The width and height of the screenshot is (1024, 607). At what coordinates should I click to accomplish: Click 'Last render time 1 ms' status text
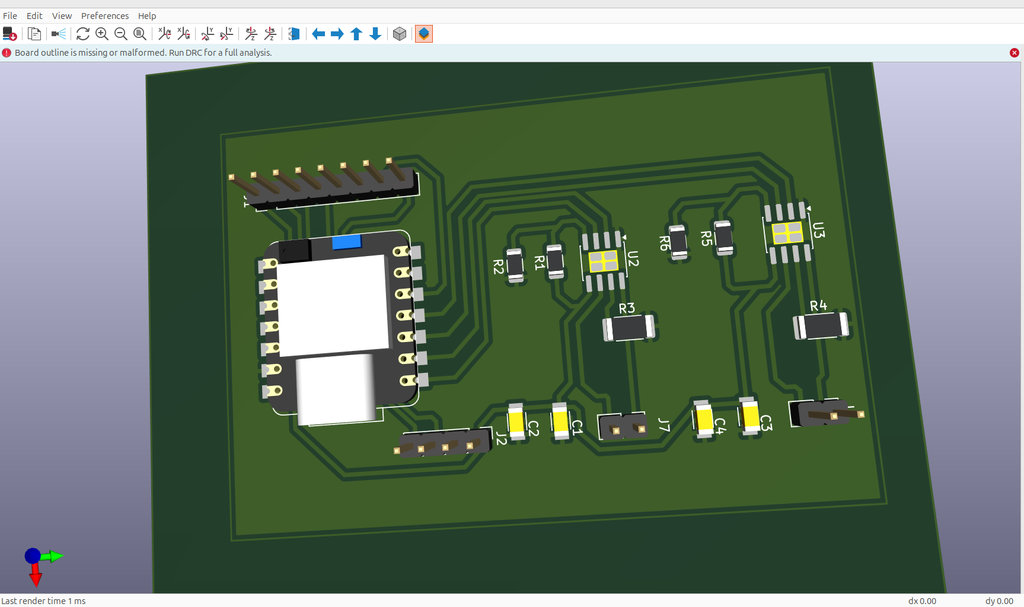43,600
